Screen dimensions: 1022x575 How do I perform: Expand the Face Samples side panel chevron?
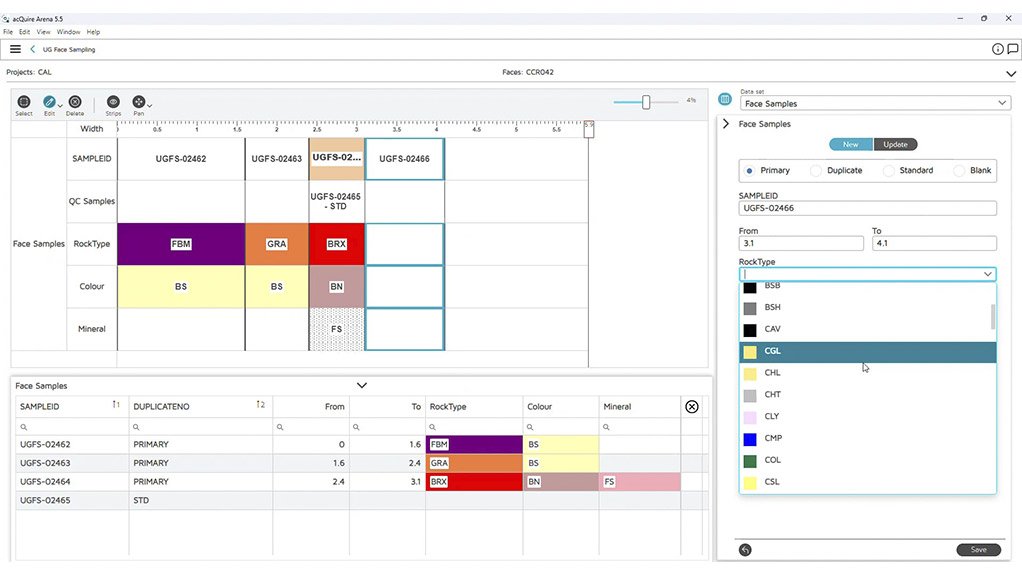pyautogui.click(x=726, y=123)
